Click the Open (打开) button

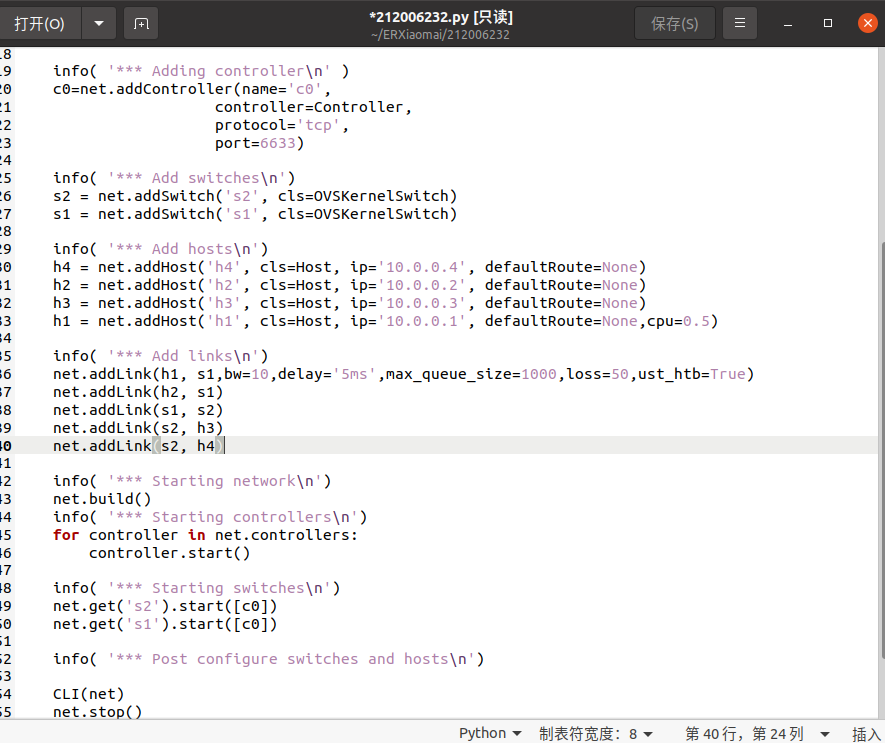tap(40, 24)
